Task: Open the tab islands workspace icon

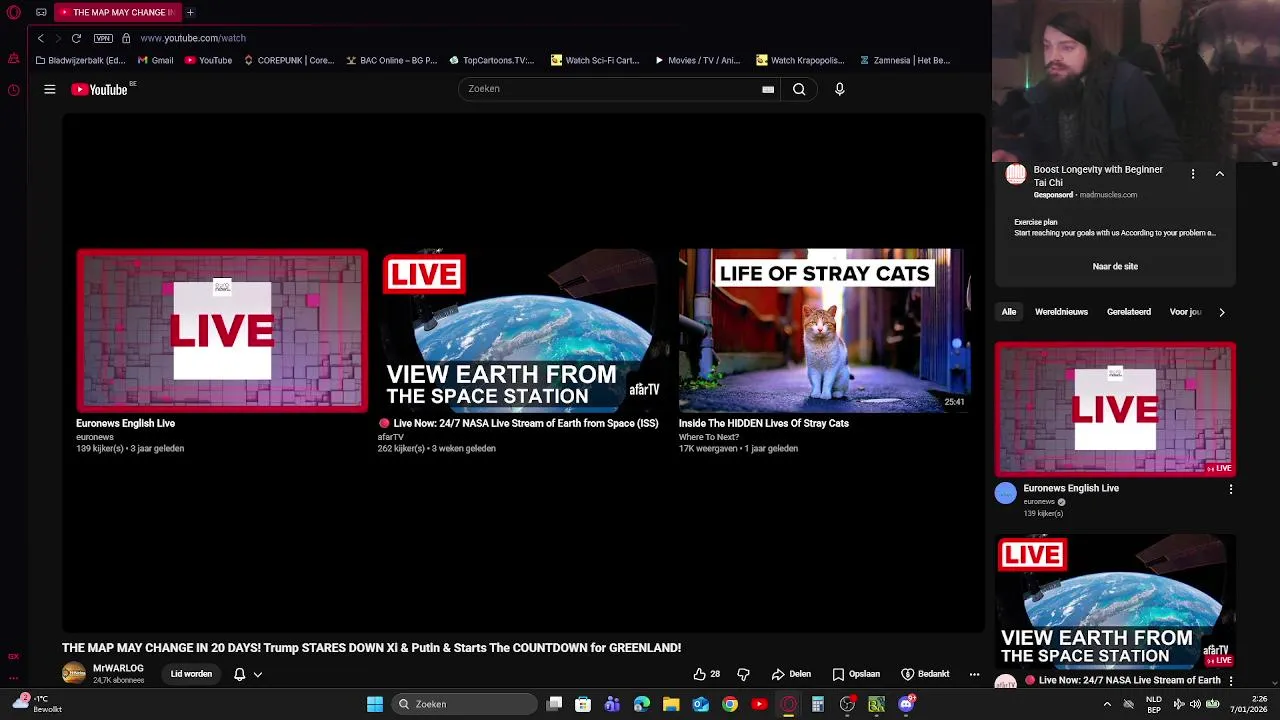Action: [41, 12]
